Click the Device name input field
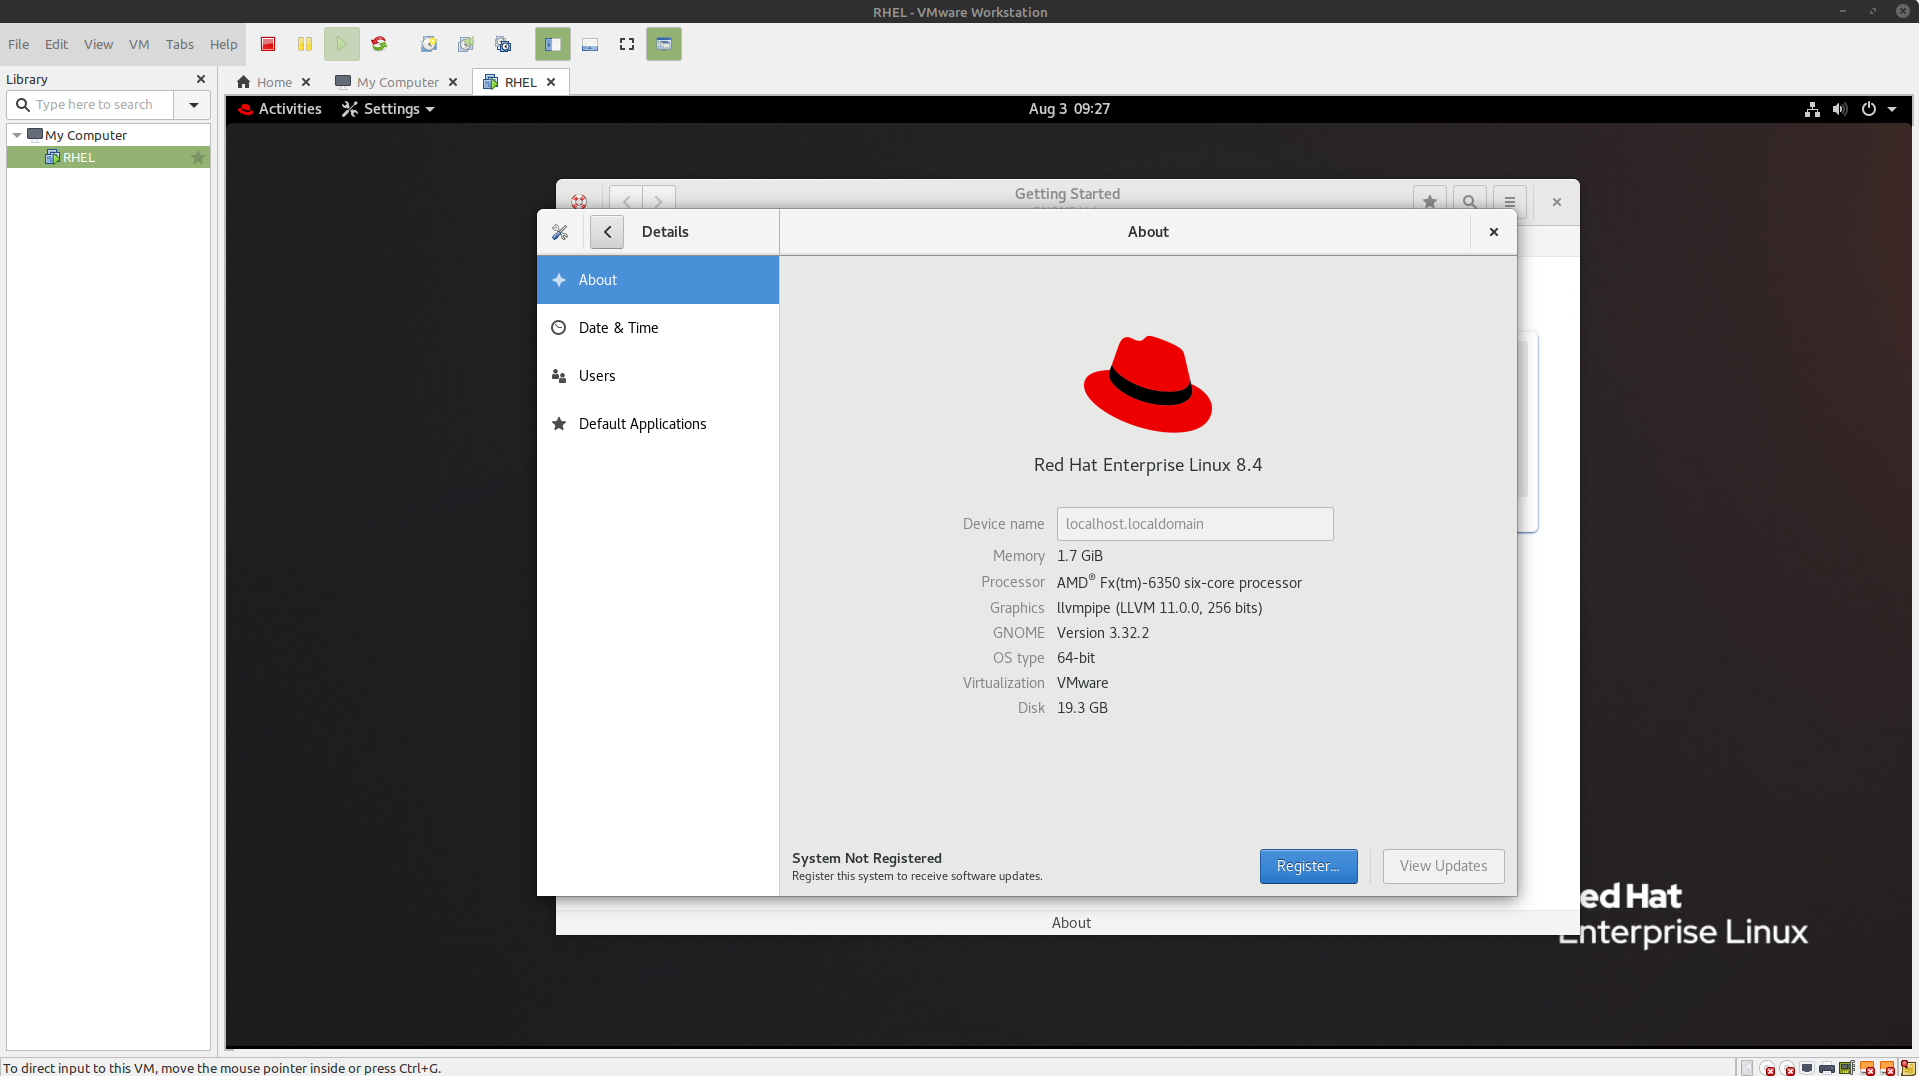 click(x=1195, y=524)
